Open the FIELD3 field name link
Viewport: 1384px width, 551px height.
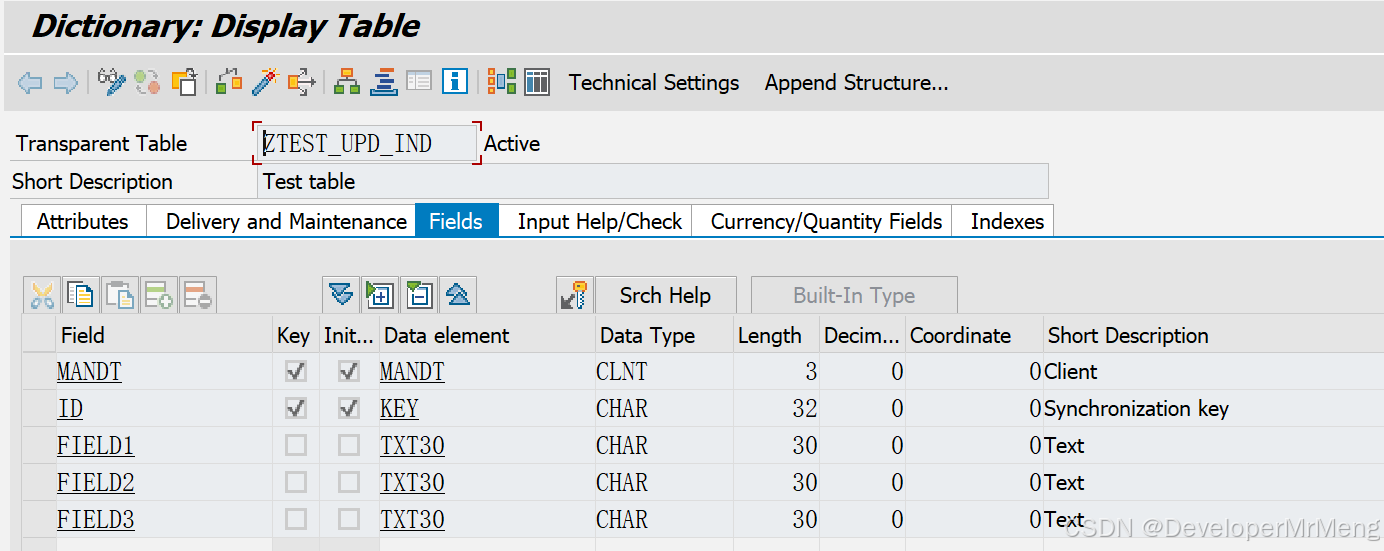point(95,520)
